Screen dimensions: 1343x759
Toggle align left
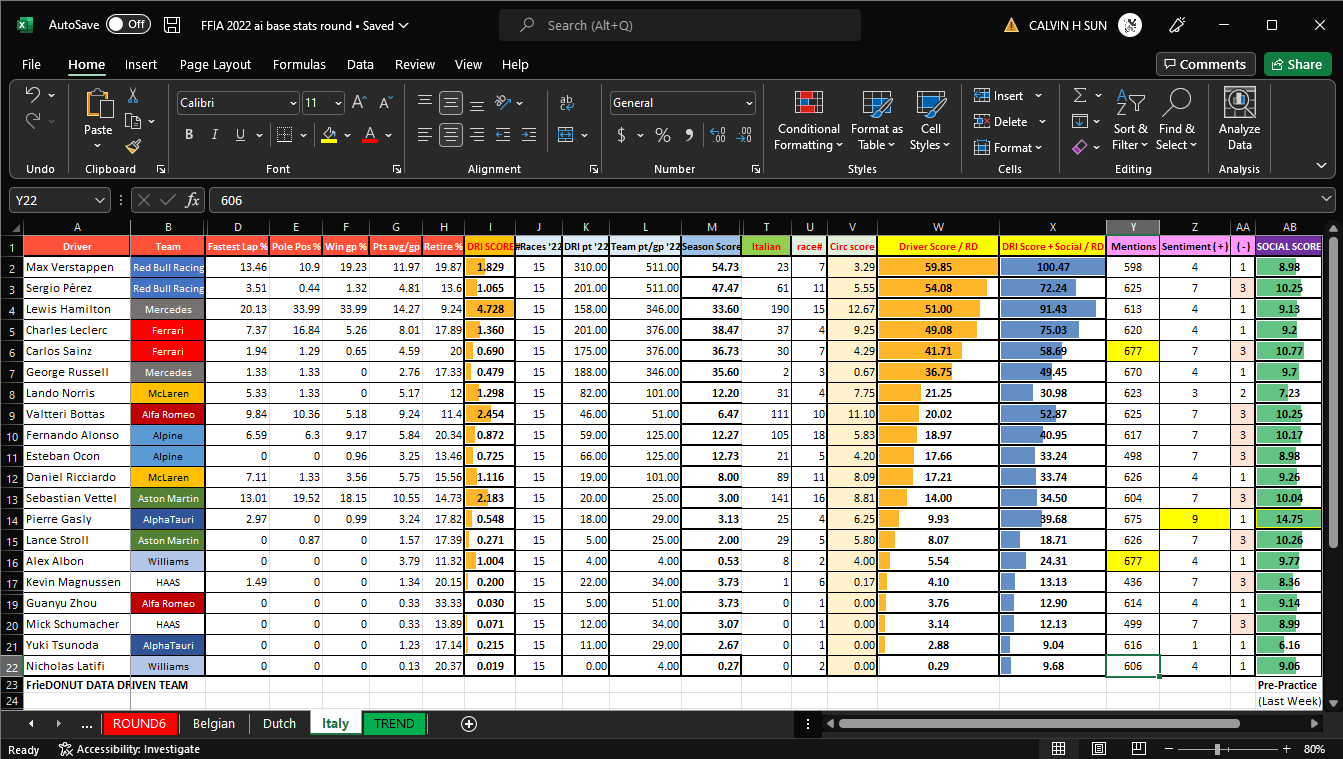tap(425, 135)
